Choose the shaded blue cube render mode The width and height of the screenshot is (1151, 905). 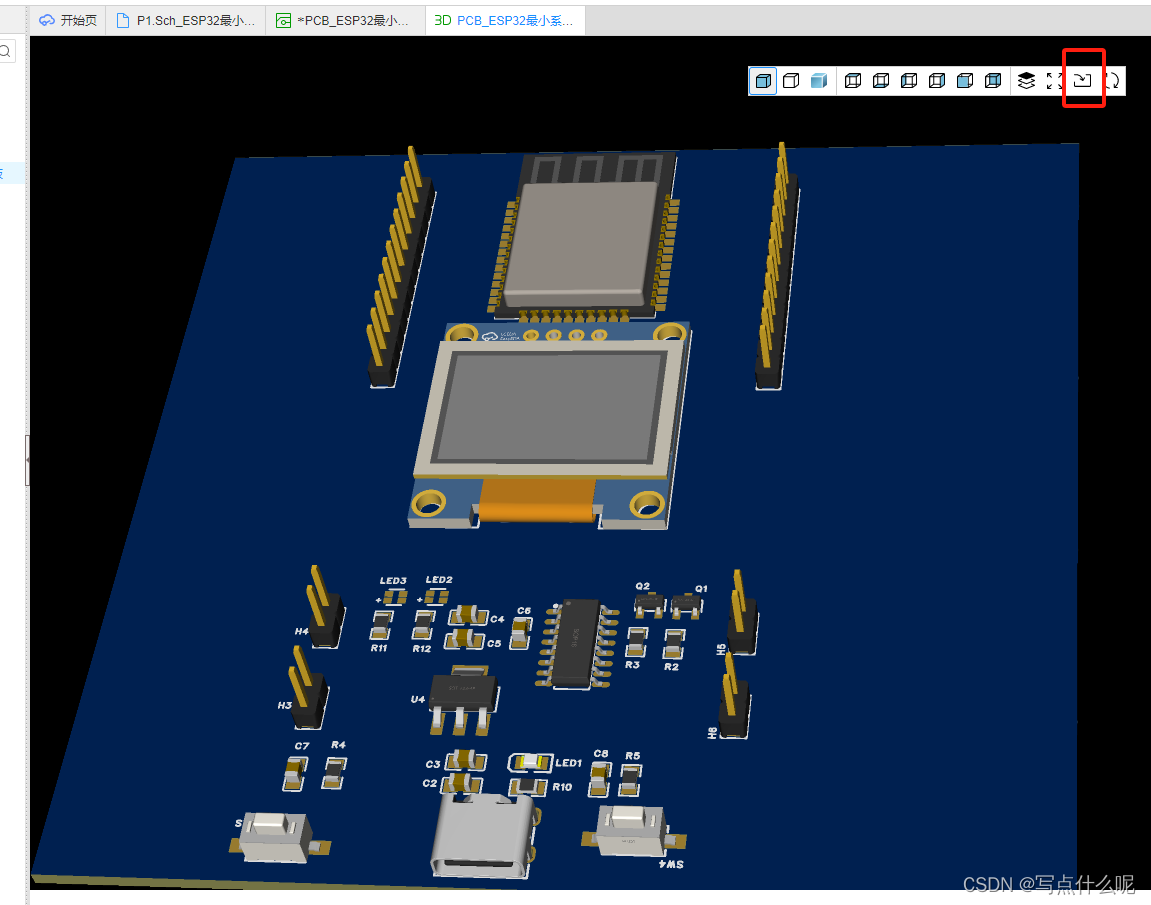[x=819, y=81]
